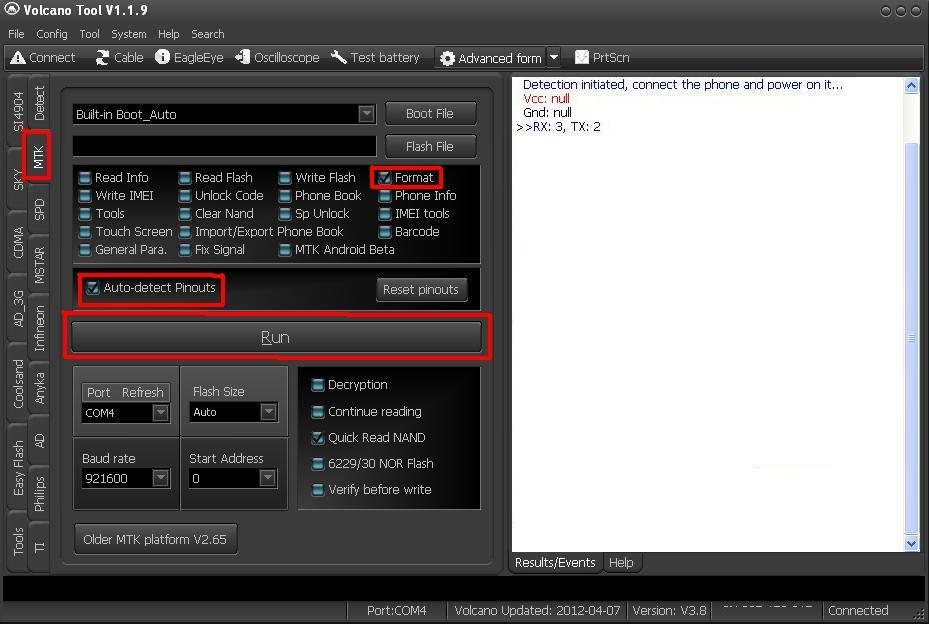Expand the Flash Size Auto dropdown
This screenshot has height=624, width=929.
[x=268, y=411]
